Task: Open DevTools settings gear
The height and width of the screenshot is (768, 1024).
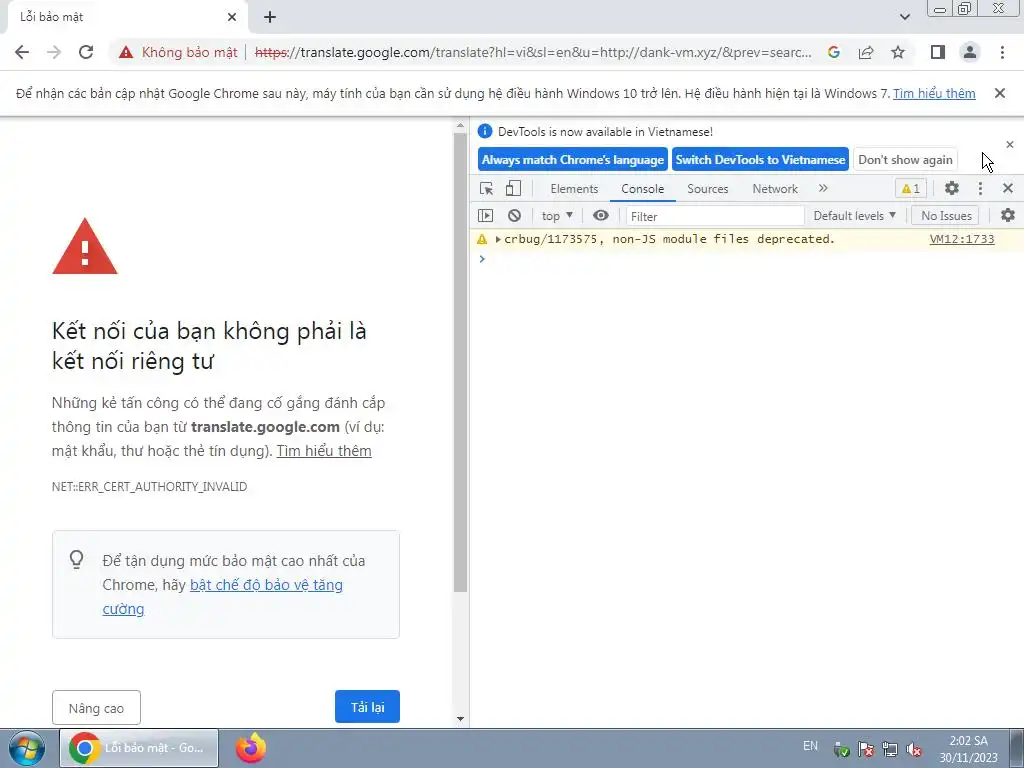Action: (x=952, y=189)
